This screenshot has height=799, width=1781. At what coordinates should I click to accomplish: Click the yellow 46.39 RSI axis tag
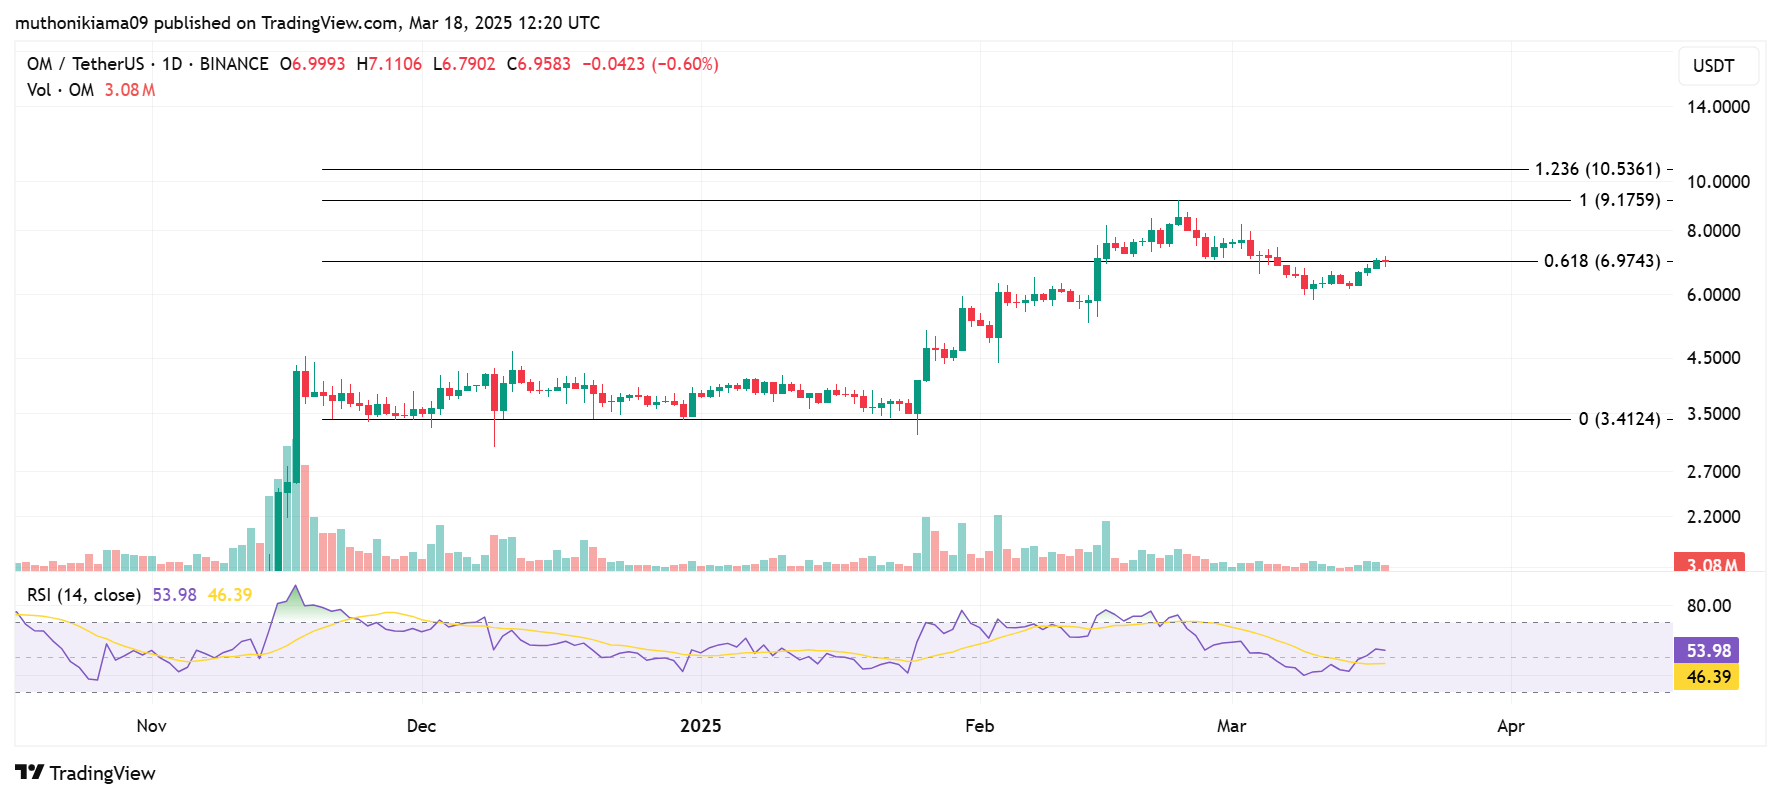1707,677
